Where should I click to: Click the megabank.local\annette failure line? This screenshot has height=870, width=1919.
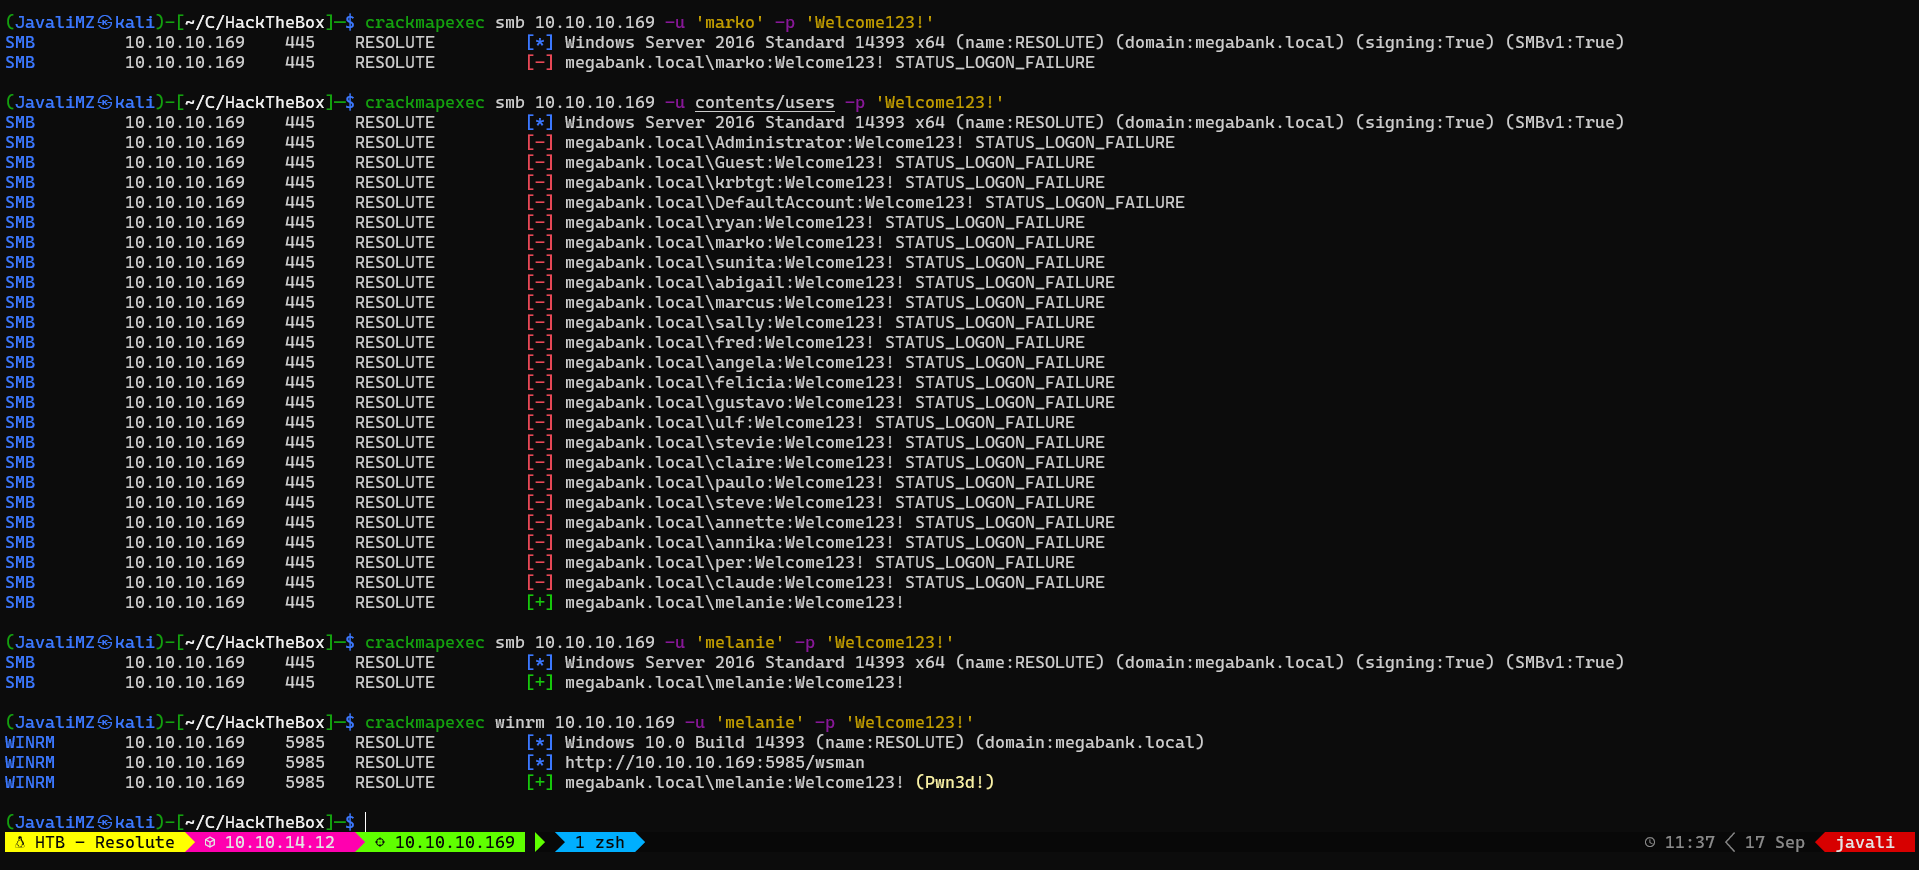840,522
